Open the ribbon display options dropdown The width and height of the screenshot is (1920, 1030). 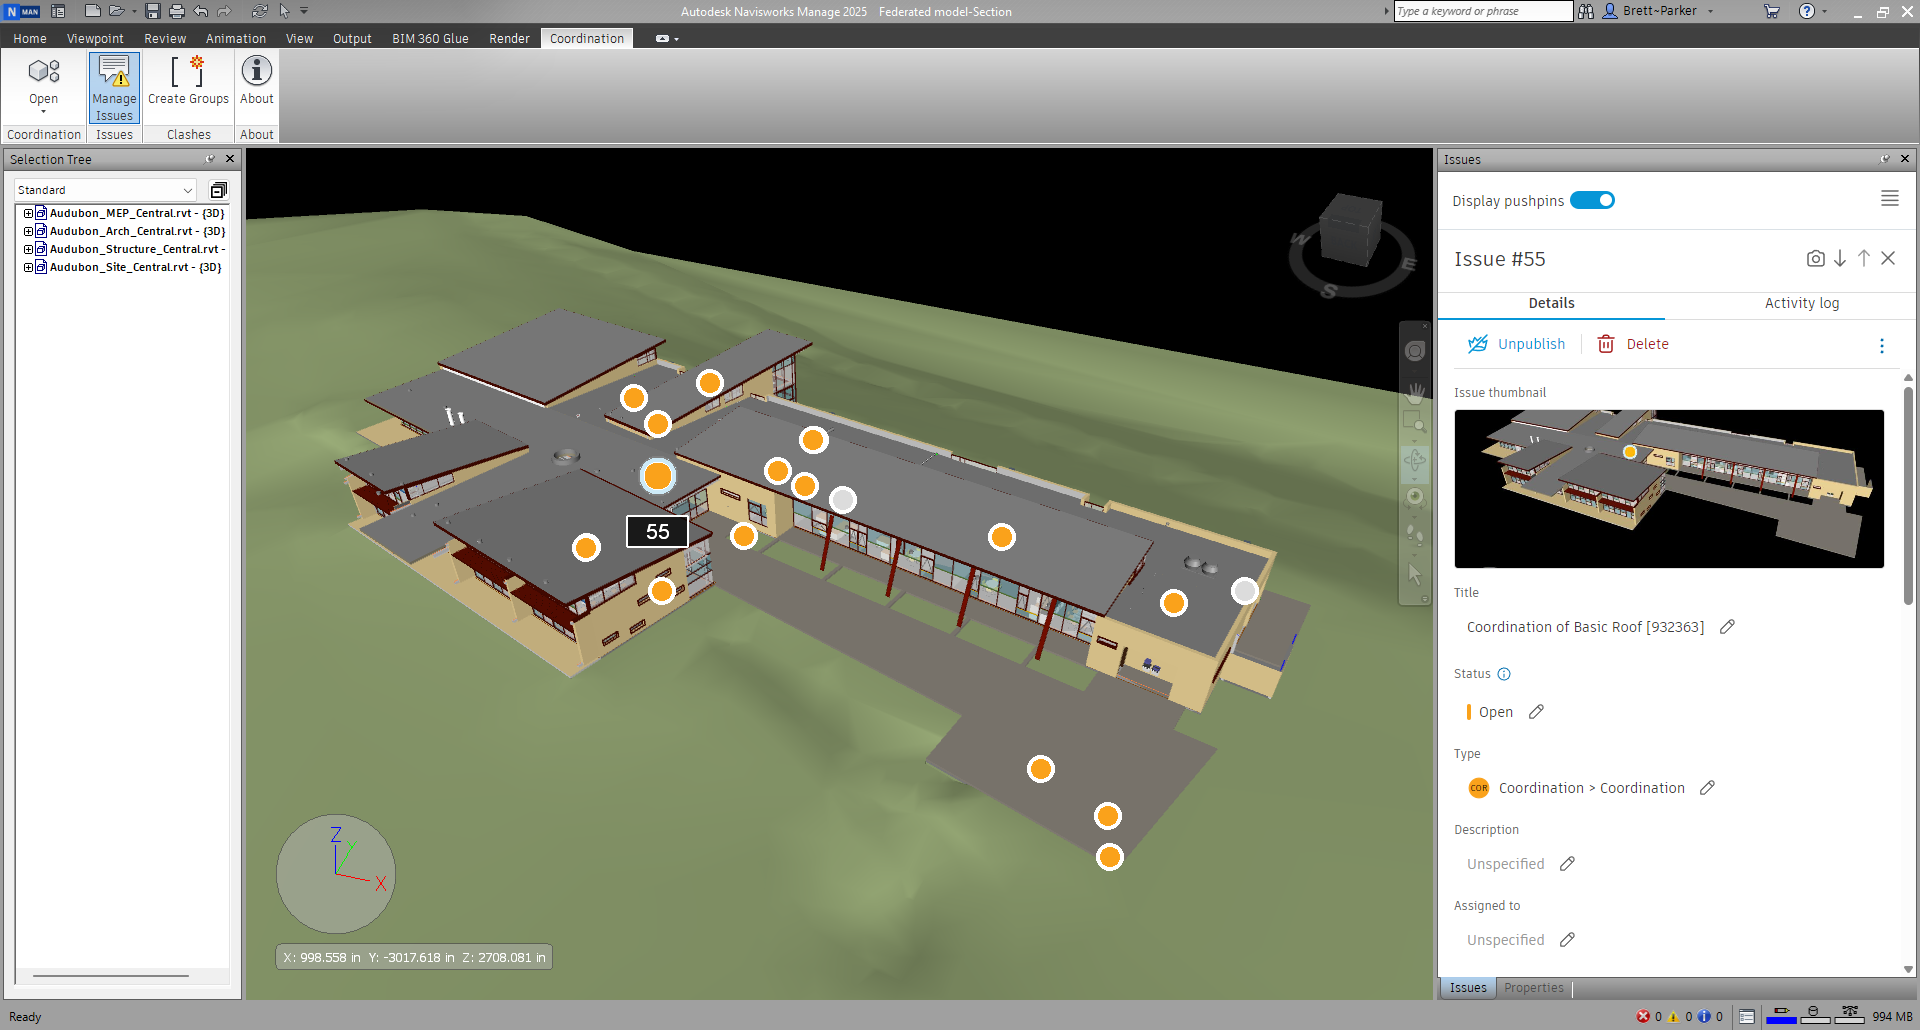(x=667, y=39)
